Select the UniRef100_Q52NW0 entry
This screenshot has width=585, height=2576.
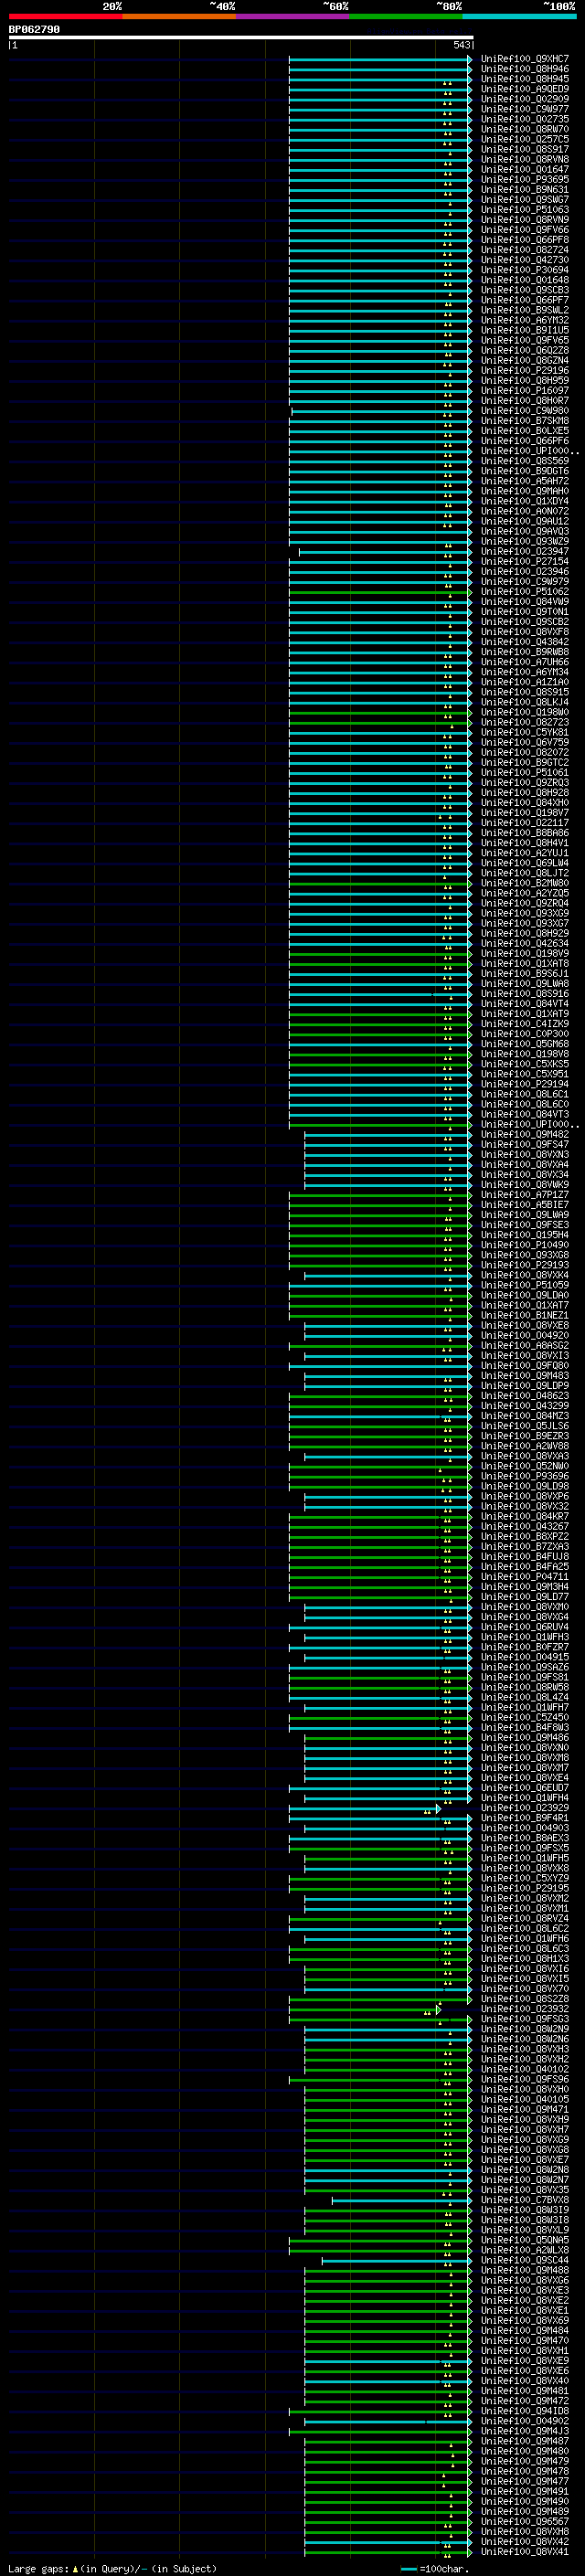525,1466
